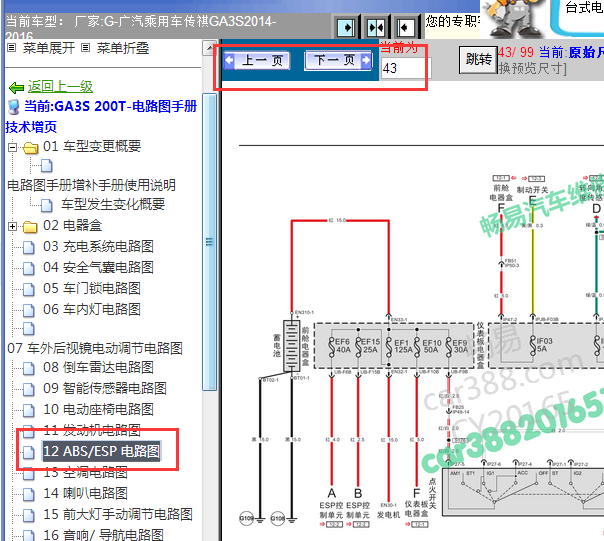The height and width of the screenshot is (541, 604).
Task: Open 06 车内灯电路图
Action: tap(92, 309)
